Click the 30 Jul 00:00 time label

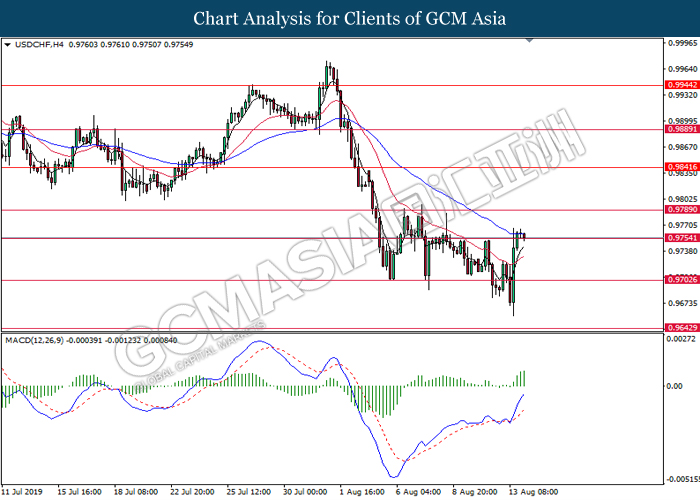(305, 492)
